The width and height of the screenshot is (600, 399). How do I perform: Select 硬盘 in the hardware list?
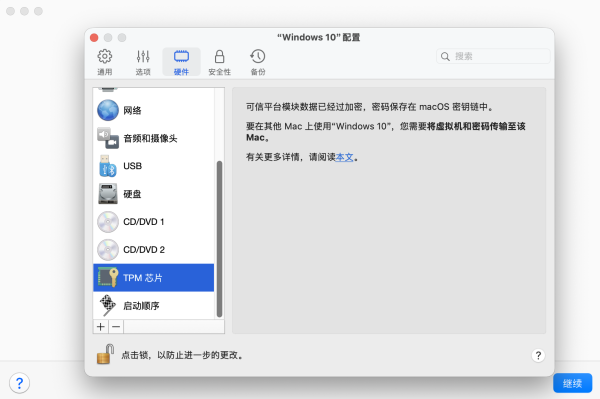pos(132,194)
